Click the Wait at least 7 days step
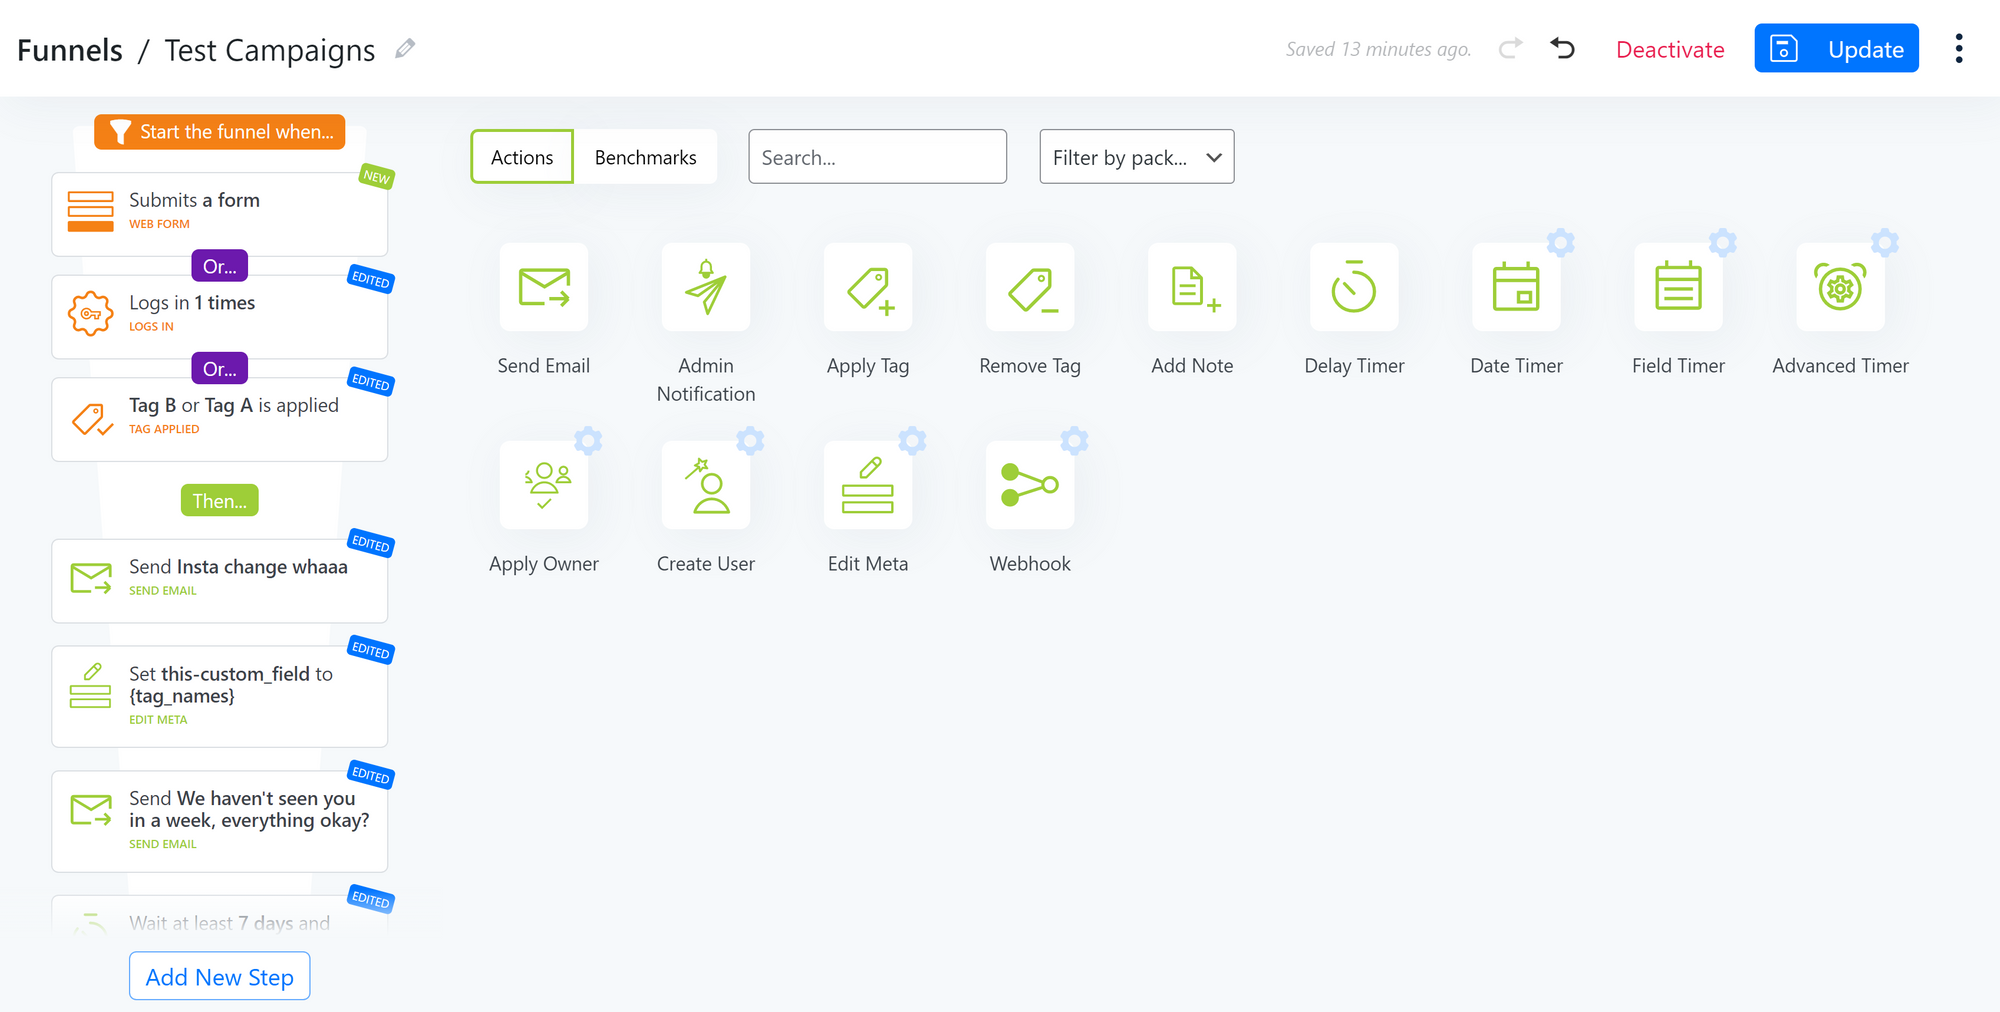Screen dimensions: 2000x1012 219,916
